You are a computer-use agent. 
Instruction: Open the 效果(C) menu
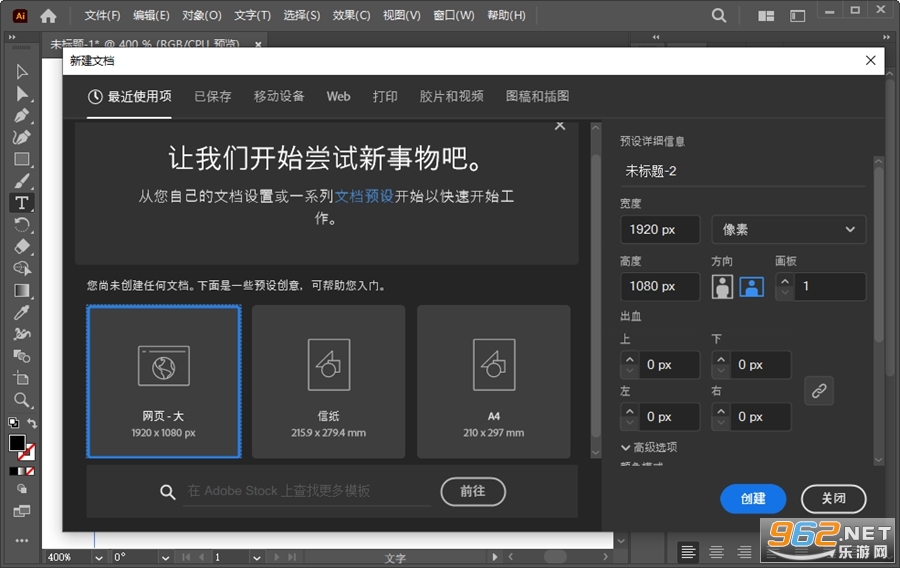351,15
